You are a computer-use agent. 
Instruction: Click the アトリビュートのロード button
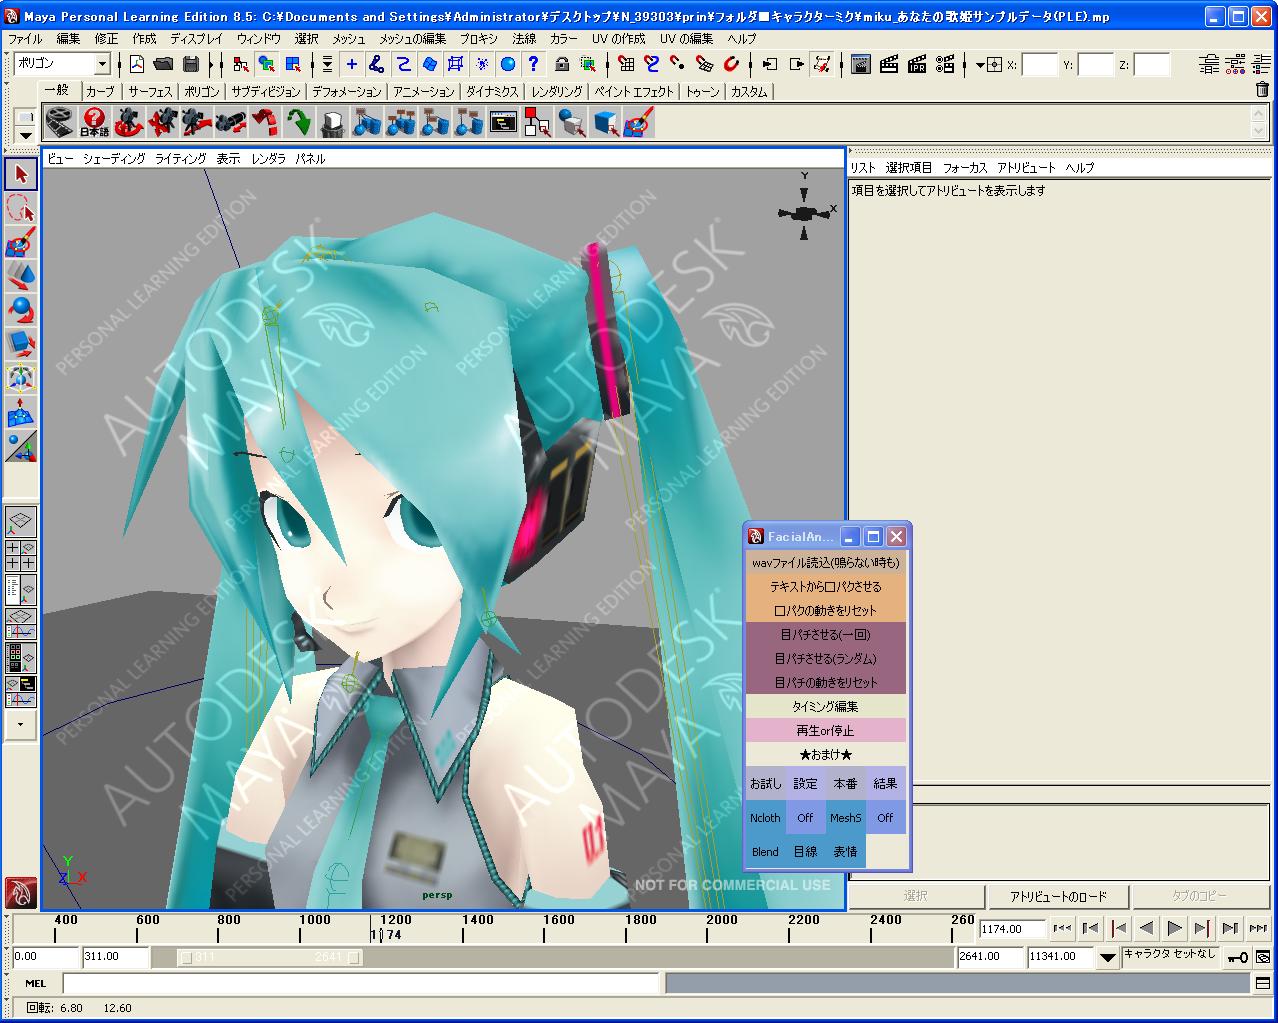pos(1057,896)
